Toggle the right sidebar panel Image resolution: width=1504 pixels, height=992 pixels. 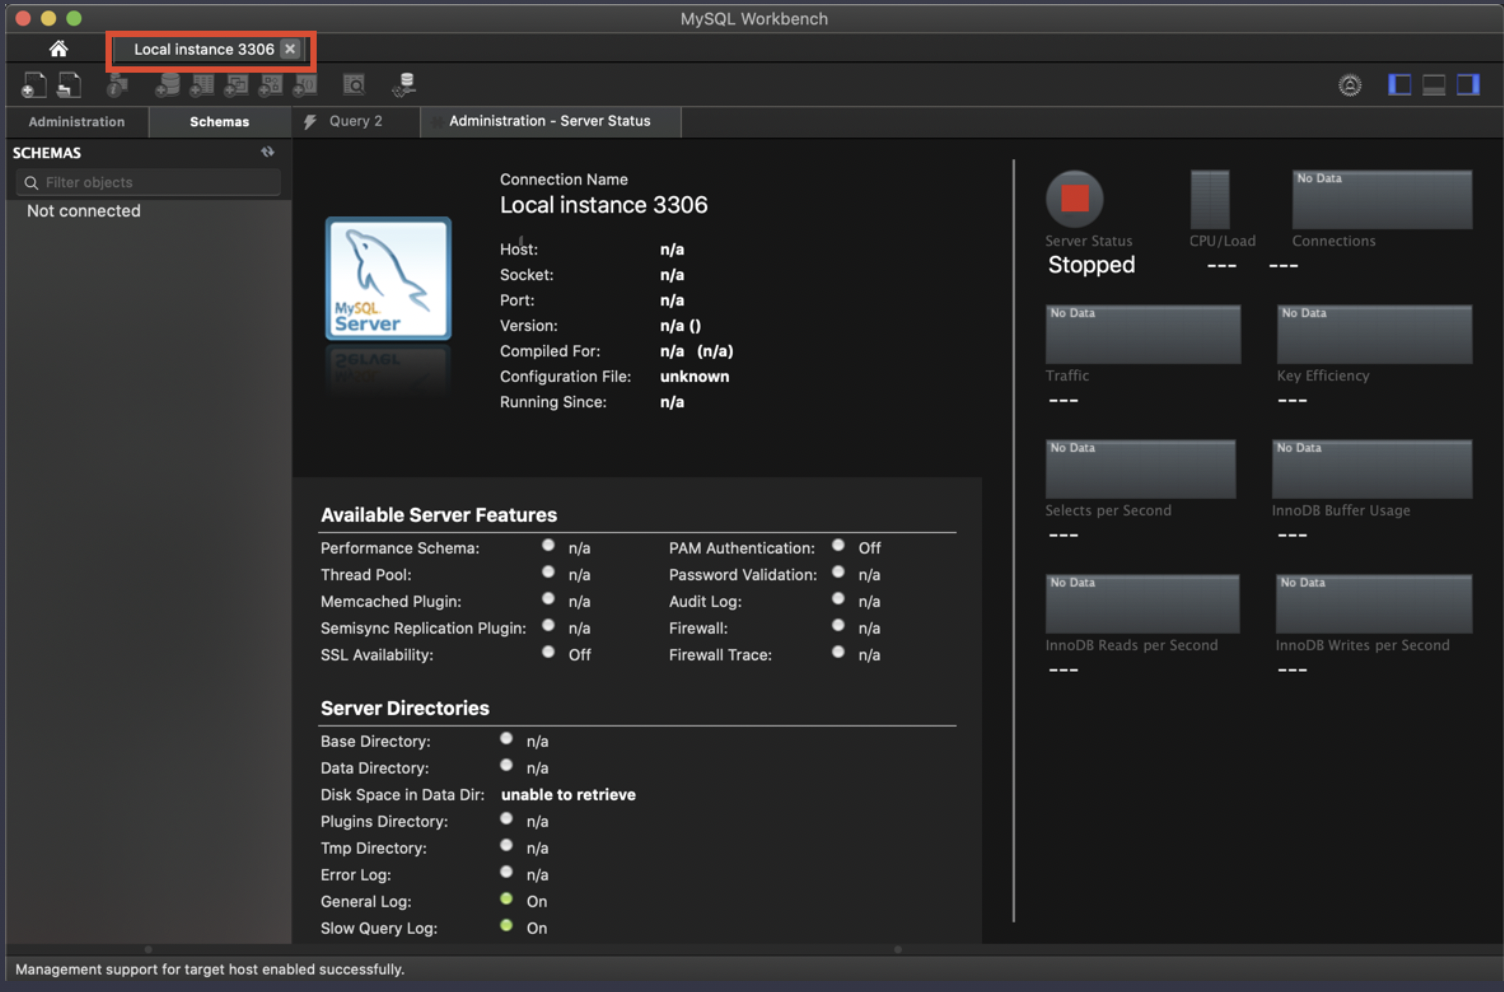(x=1468, y=85)
